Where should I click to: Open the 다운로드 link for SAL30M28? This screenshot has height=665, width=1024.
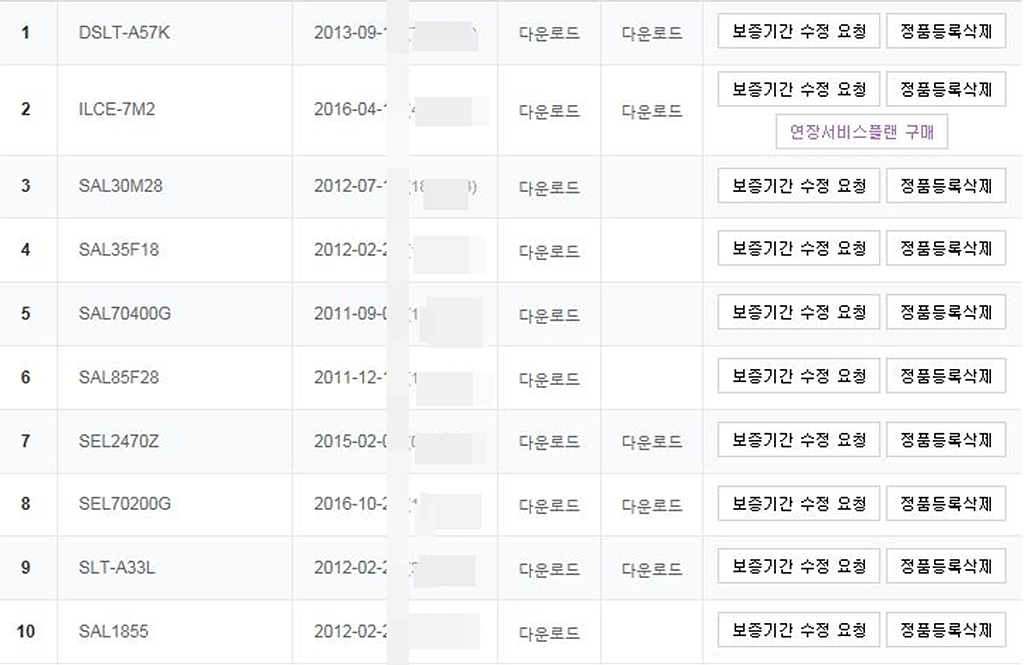tap(549, 188)
